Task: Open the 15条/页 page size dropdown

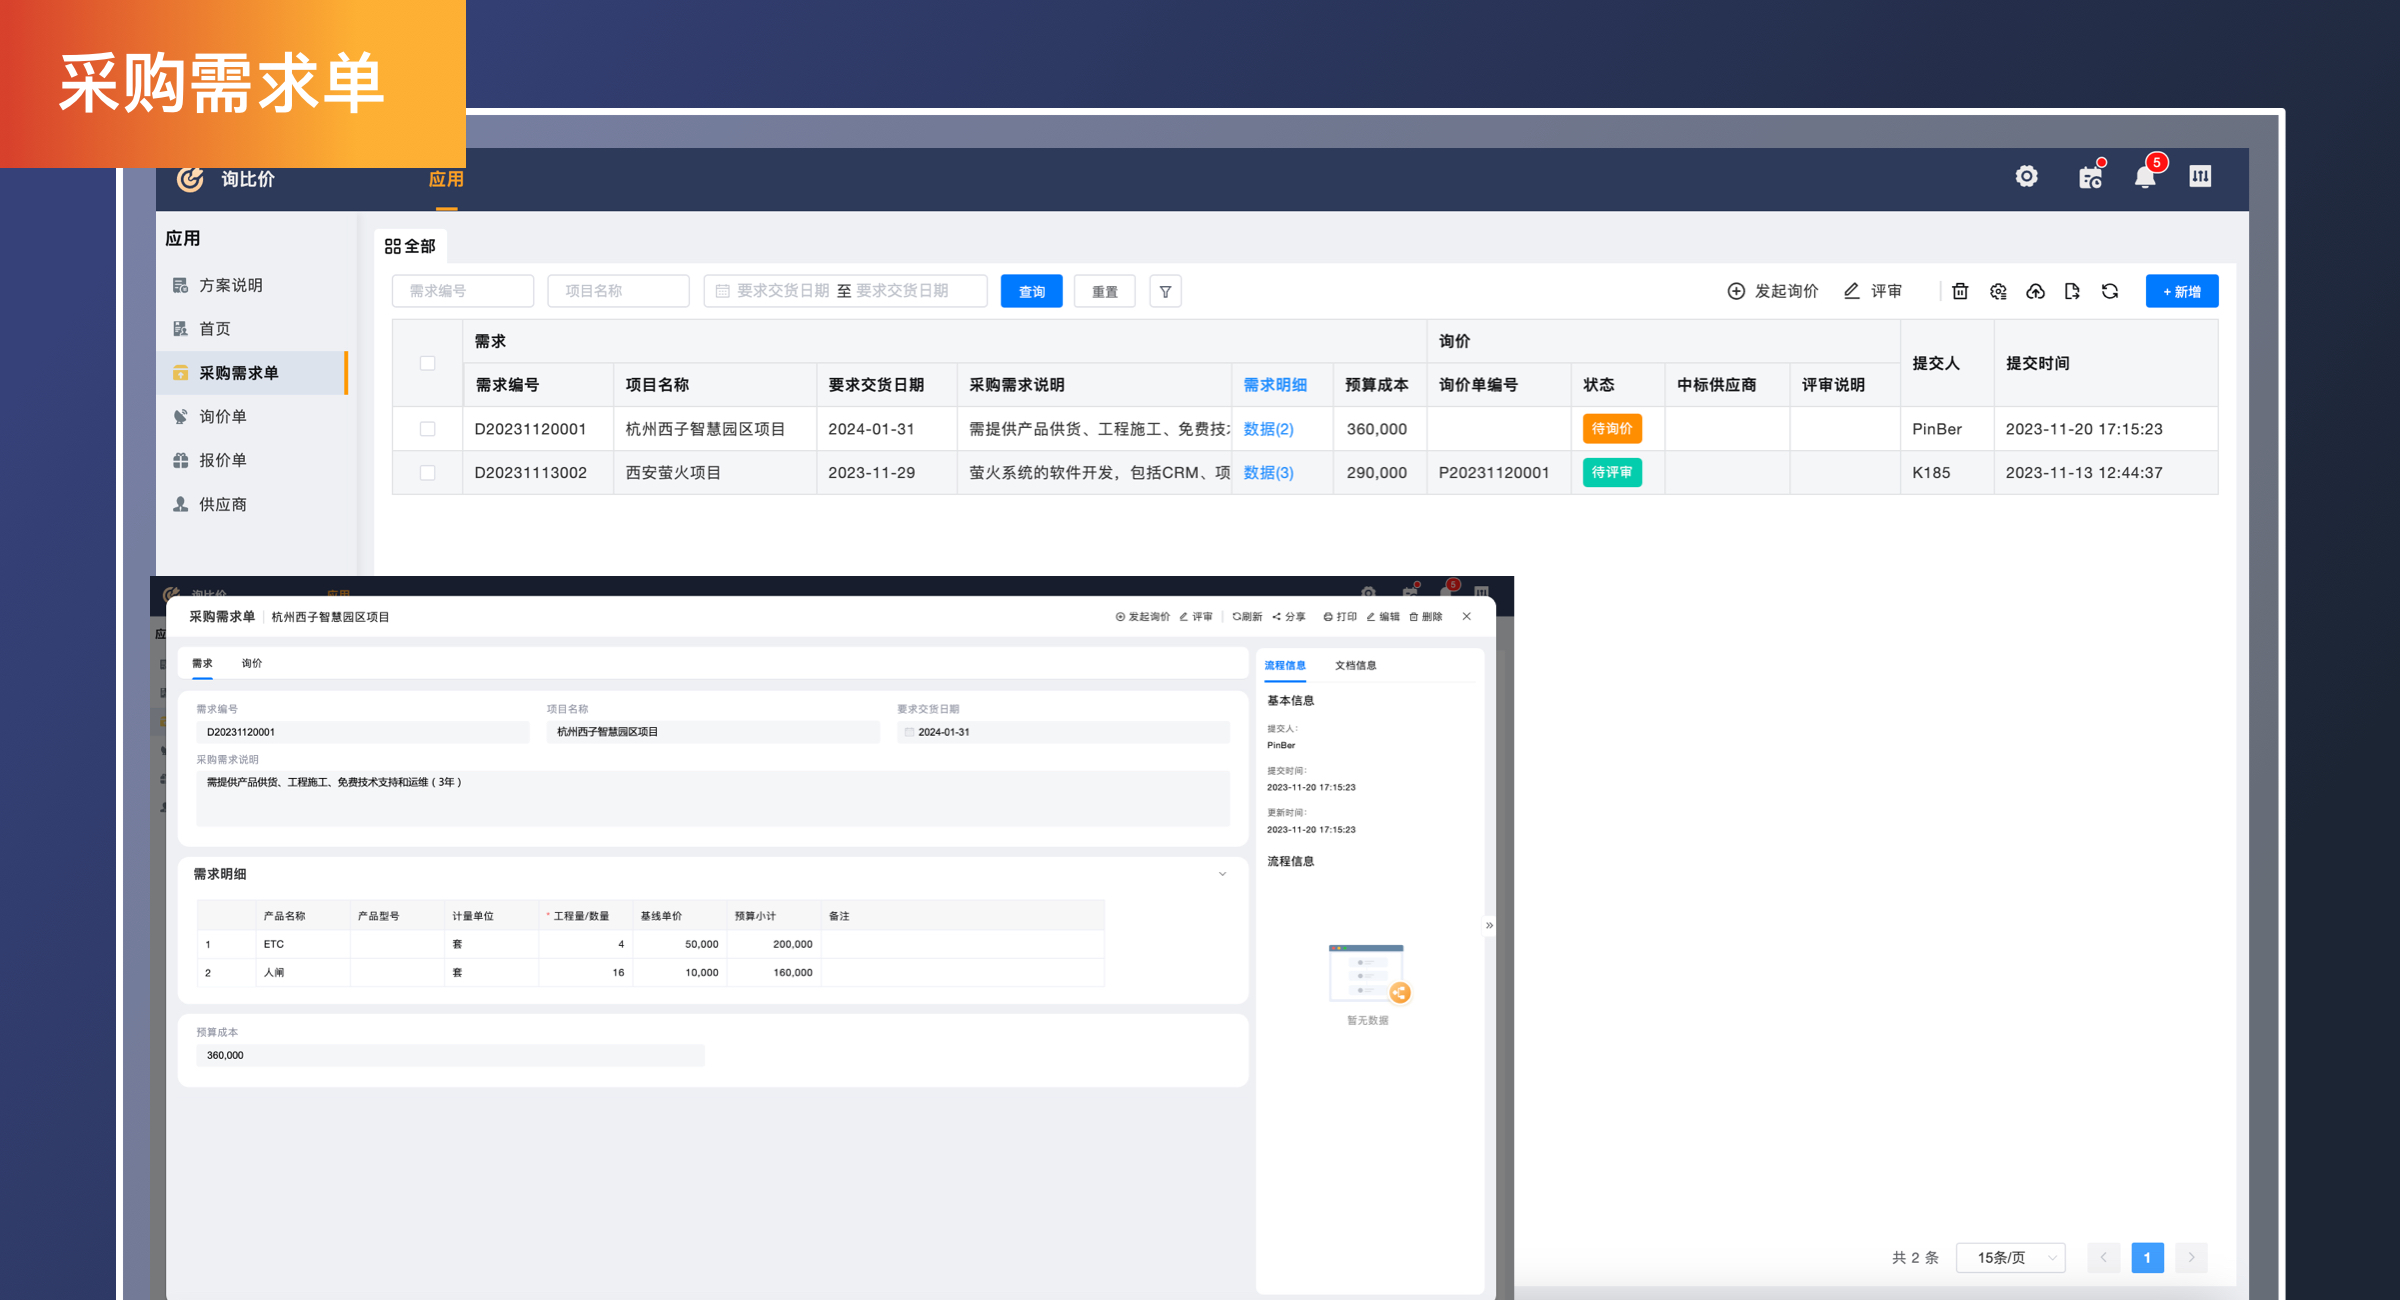Action: click(2011, 1257)
